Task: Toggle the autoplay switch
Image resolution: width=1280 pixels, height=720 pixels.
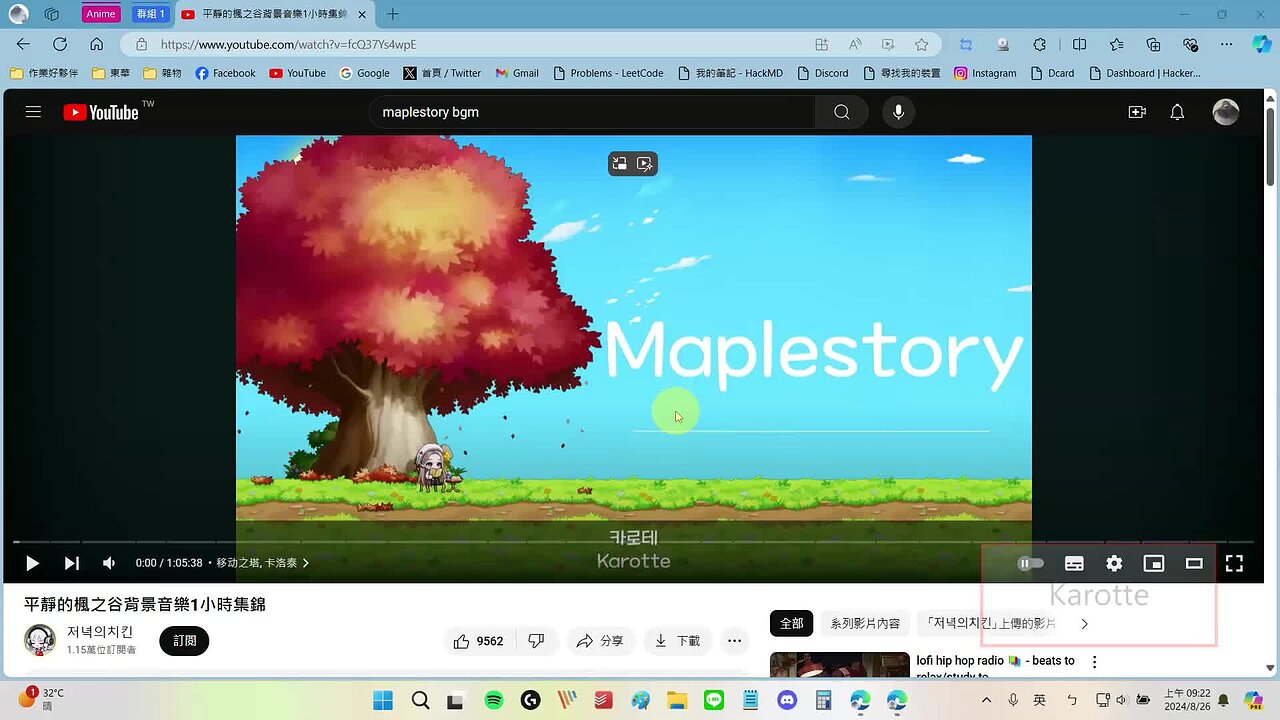Action: [x=1030, y=563]
